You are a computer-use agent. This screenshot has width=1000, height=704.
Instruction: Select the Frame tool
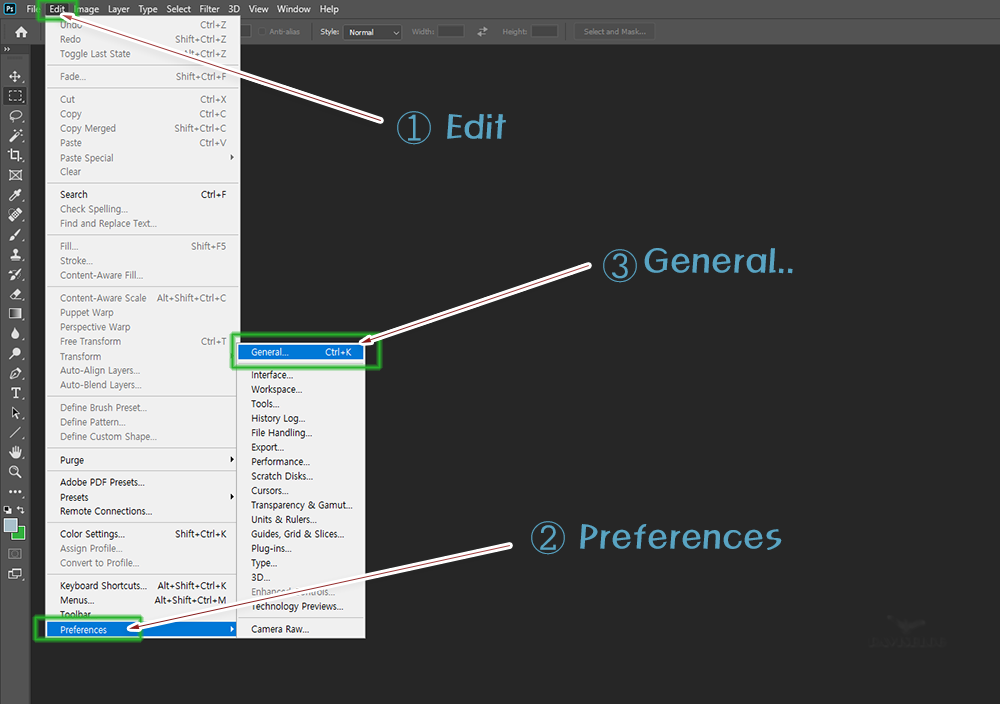click(15, 175)
